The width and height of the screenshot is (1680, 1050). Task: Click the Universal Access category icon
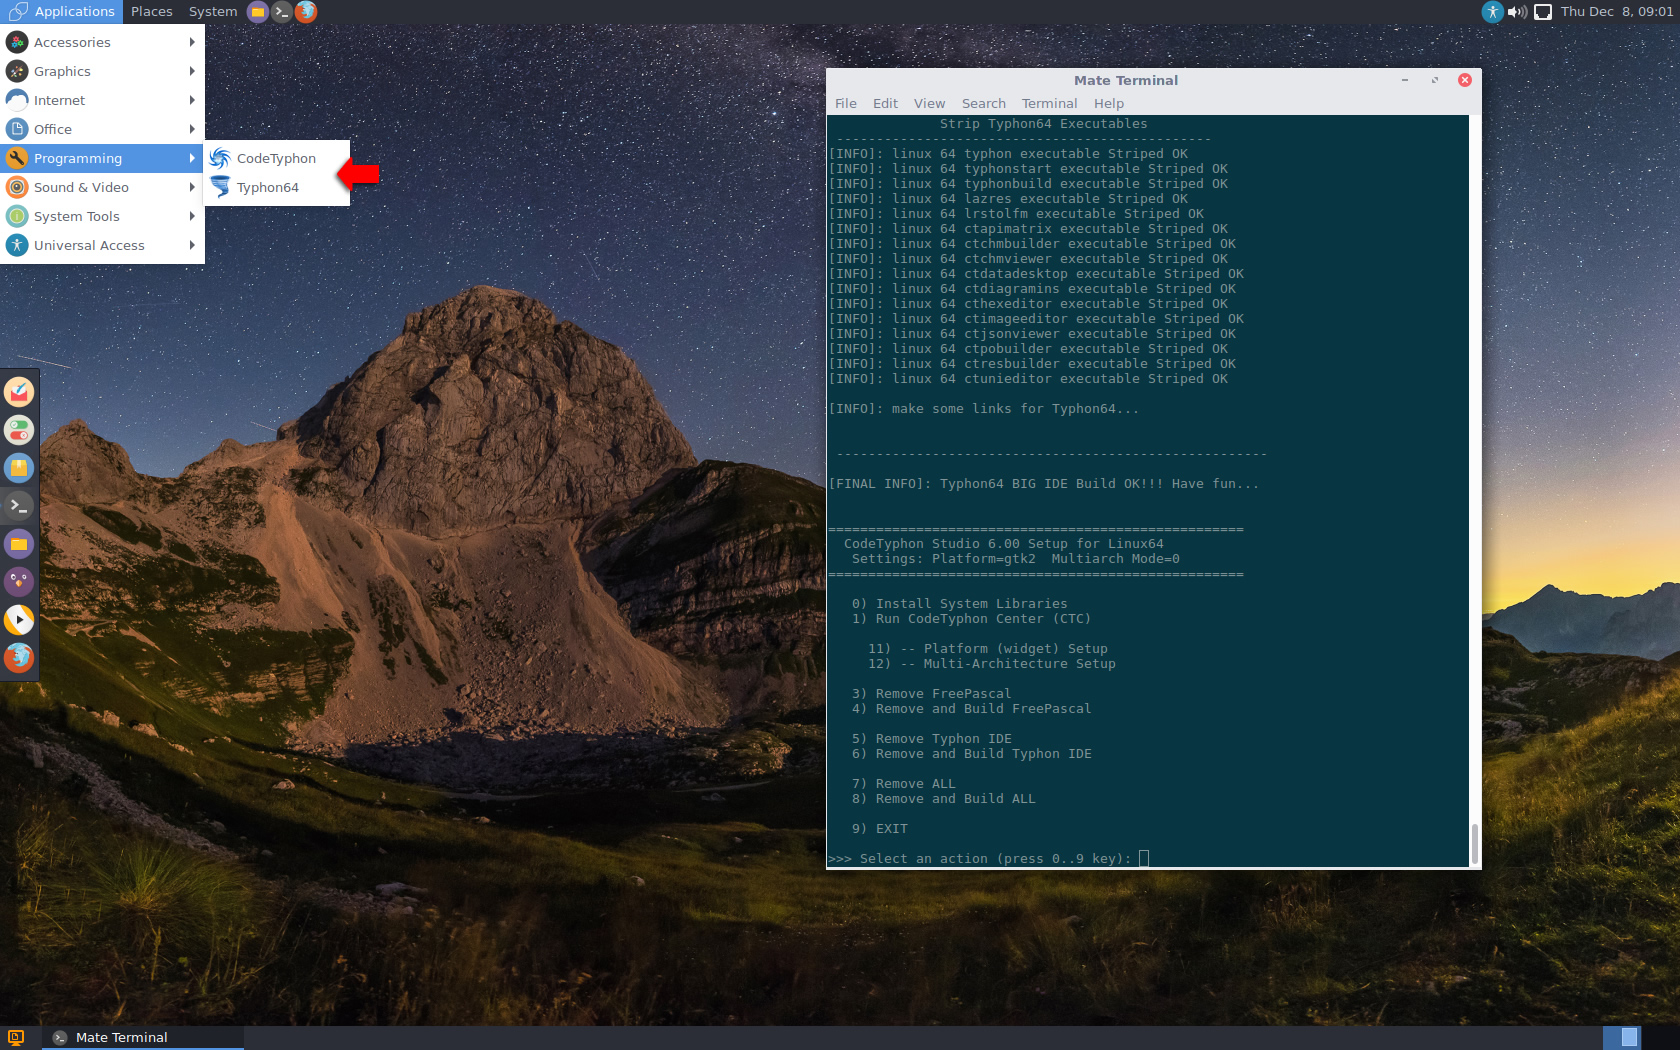17,245
